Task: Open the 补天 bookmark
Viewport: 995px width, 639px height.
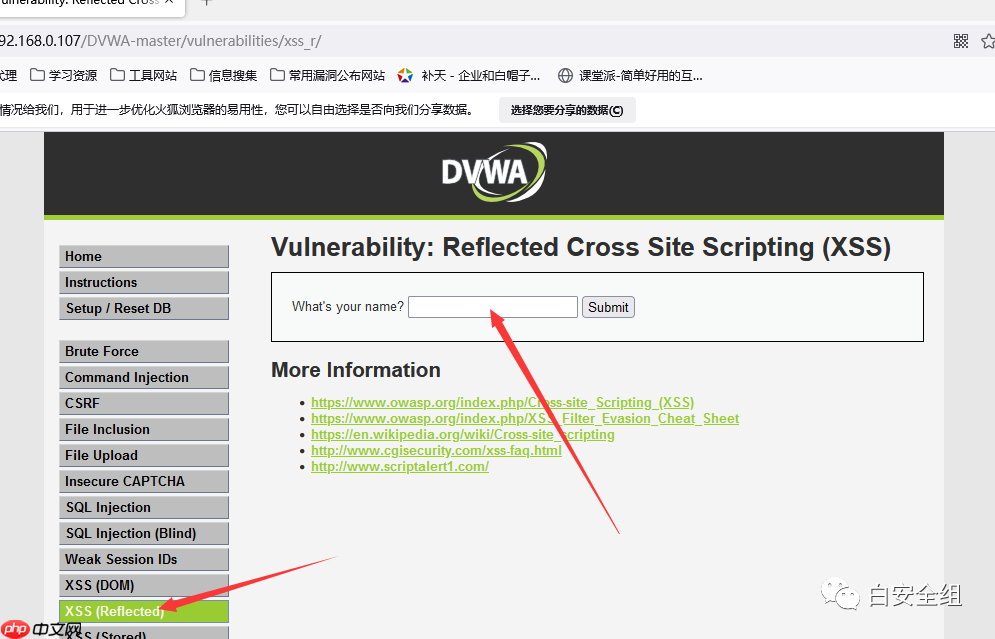Action: pos(469,76)
